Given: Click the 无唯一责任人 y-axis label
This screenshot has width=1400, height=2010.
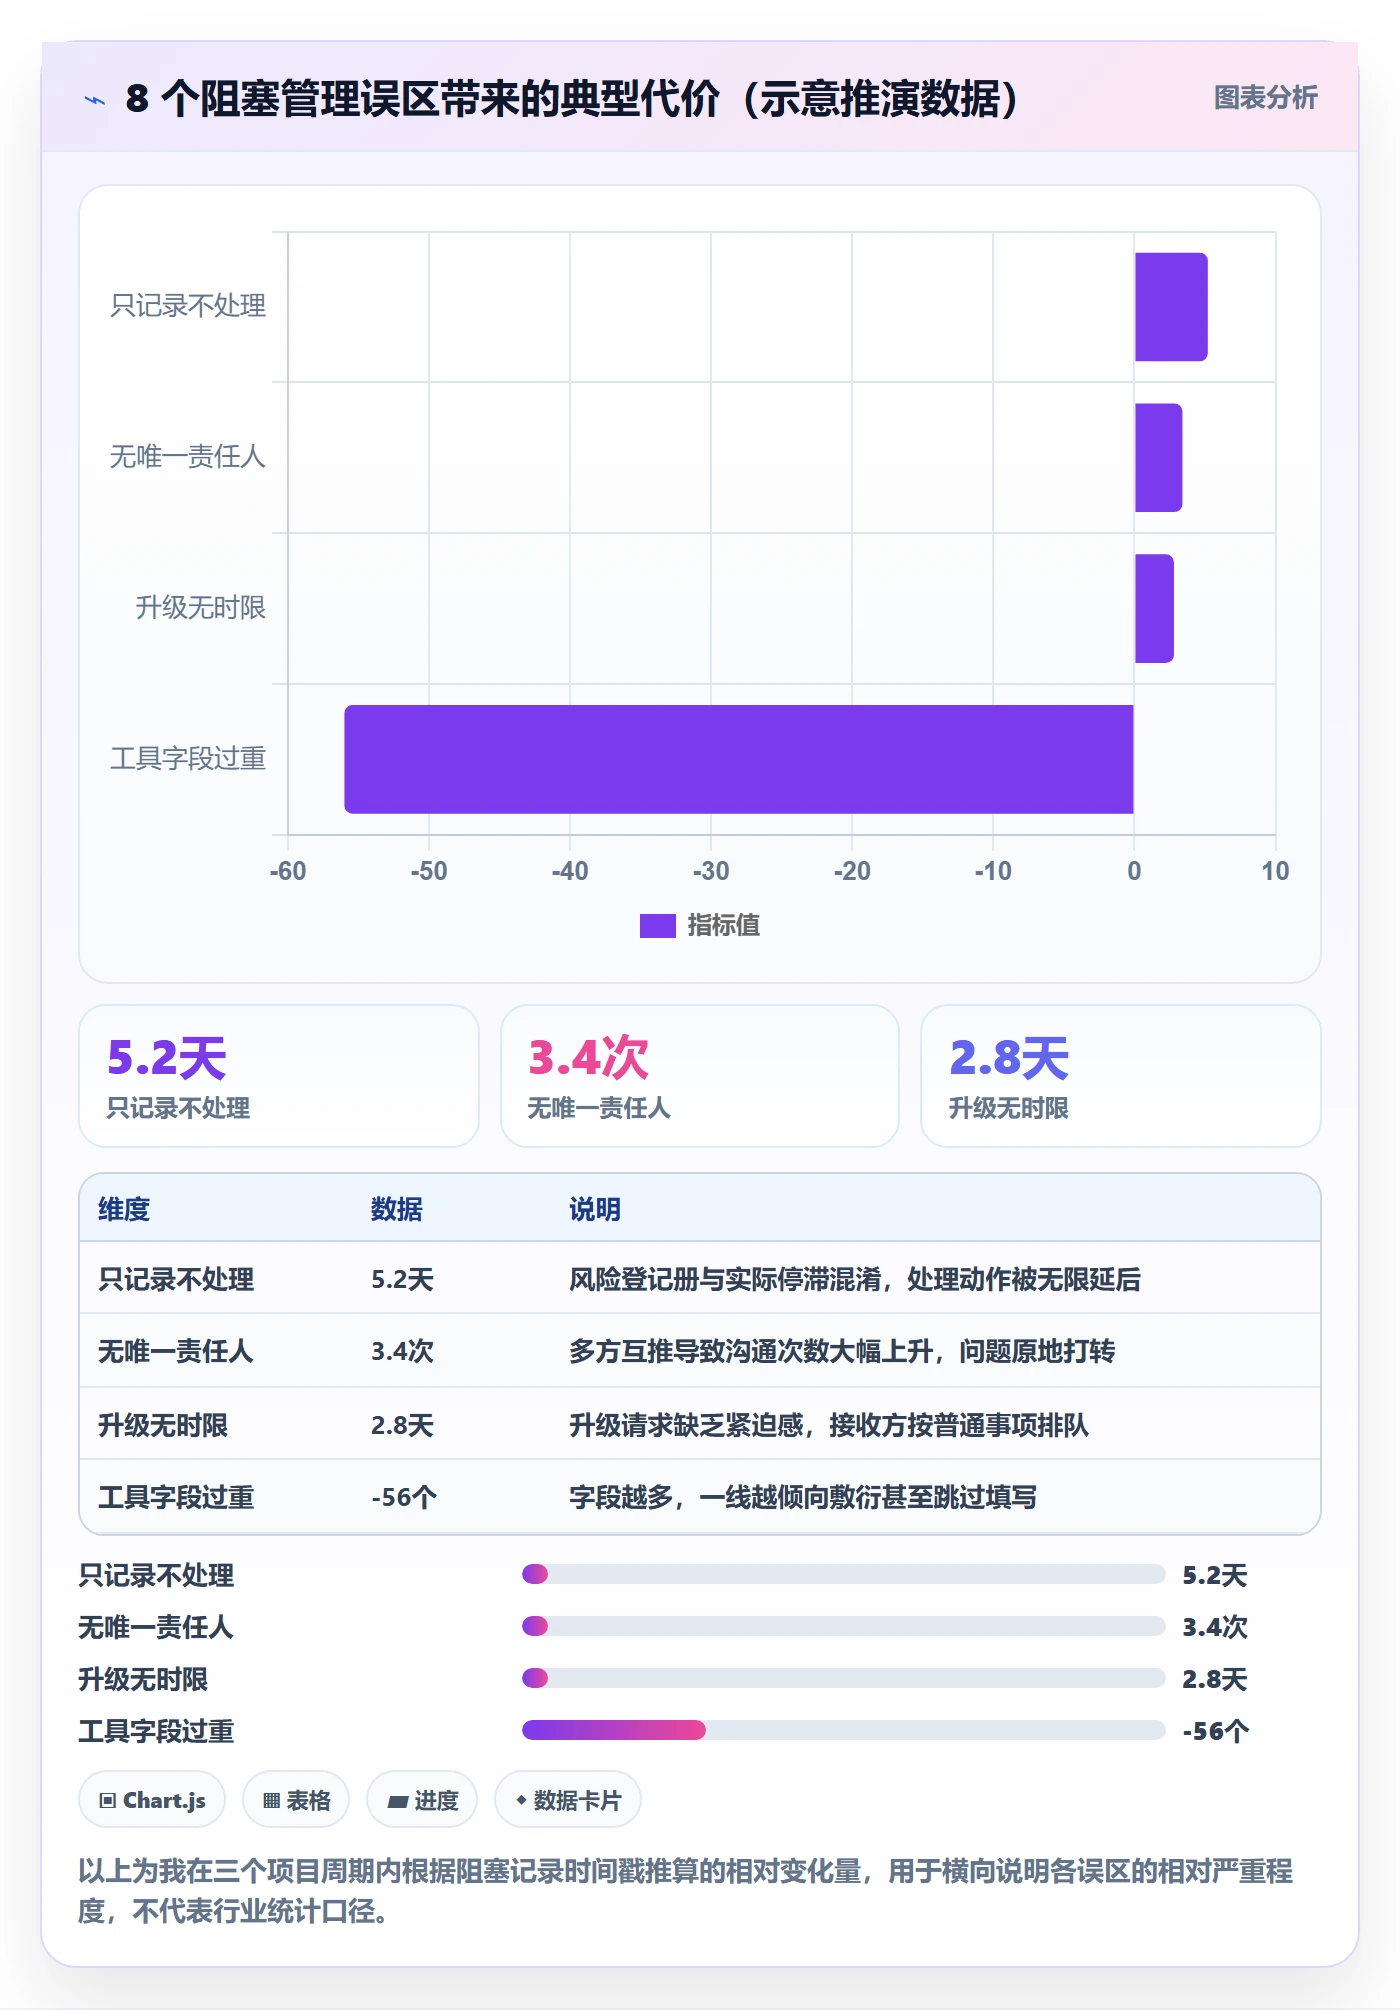Looking at the screenshot, I should click(x=188, y=457).
